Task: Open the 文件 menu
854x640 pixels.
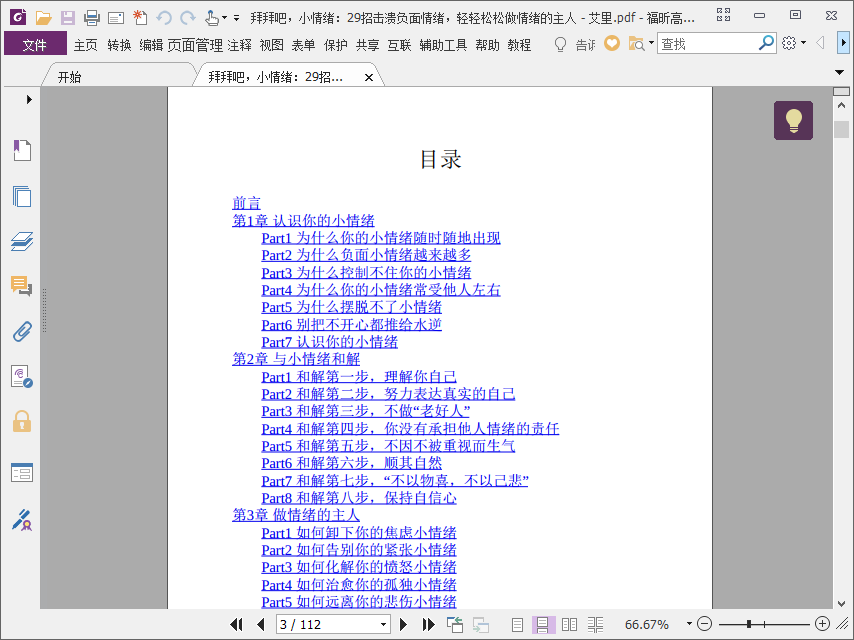Action: [x=35, y=44]
